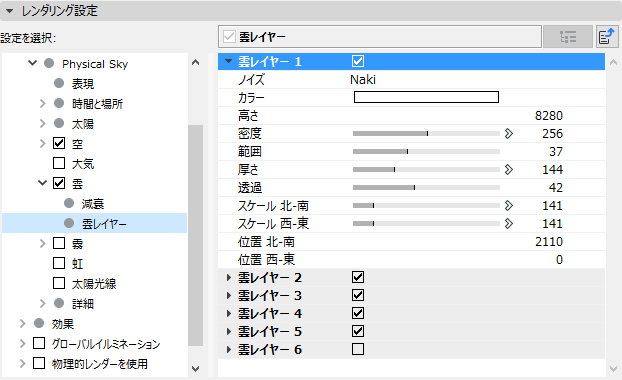Open the arrow icon beside スケール 西-東

pos(509,224)
